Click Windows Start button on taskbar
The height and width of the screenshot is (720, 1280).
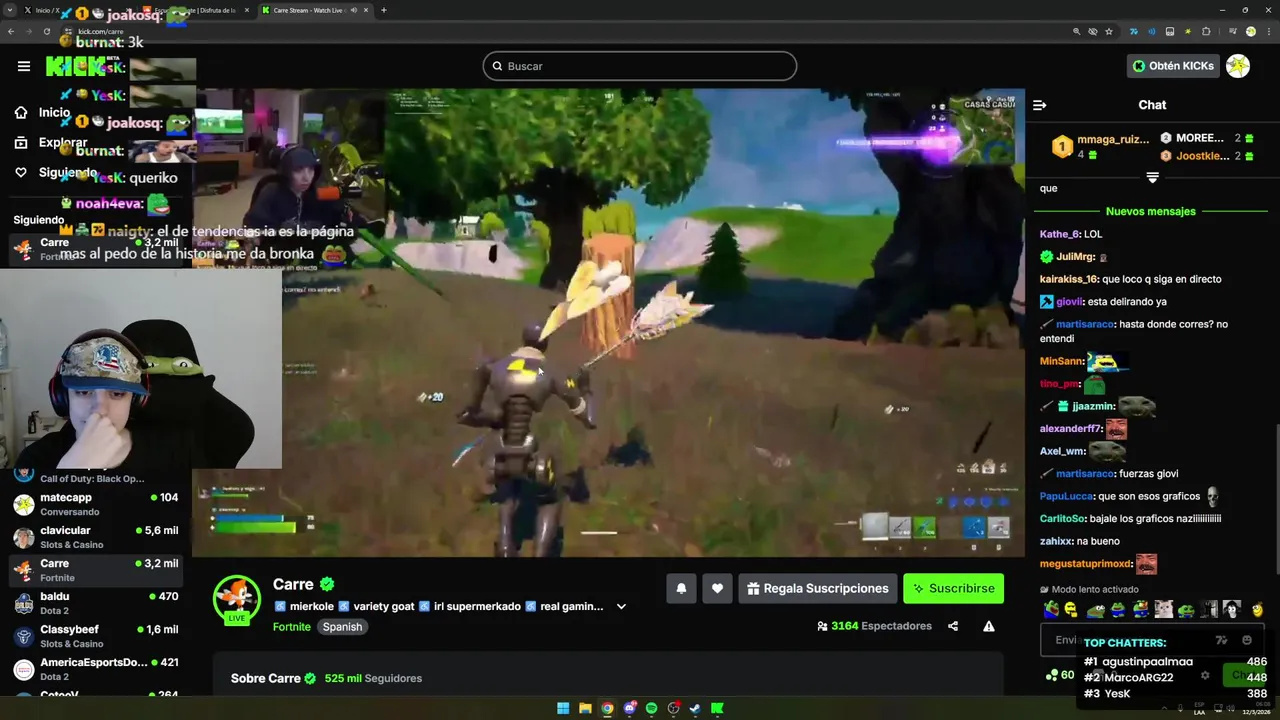(x=563, y=708)
